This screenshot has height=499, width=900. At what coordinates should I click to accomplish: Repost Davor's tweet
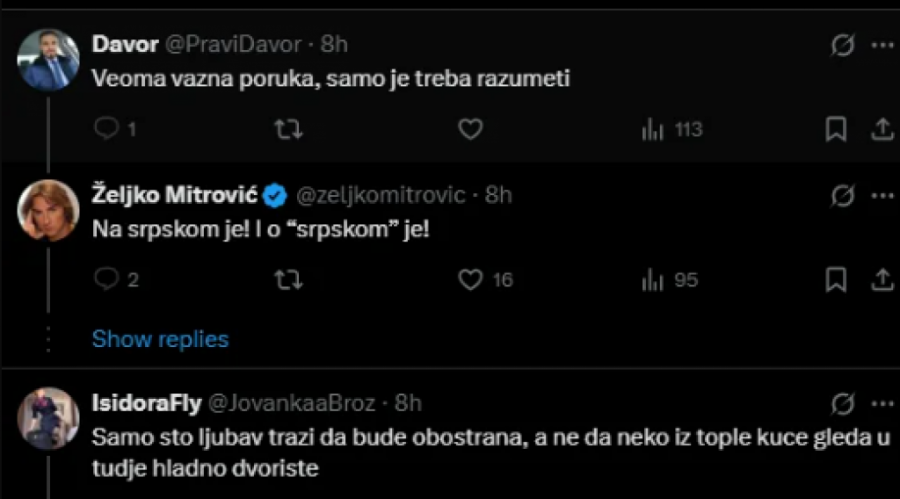288,129
